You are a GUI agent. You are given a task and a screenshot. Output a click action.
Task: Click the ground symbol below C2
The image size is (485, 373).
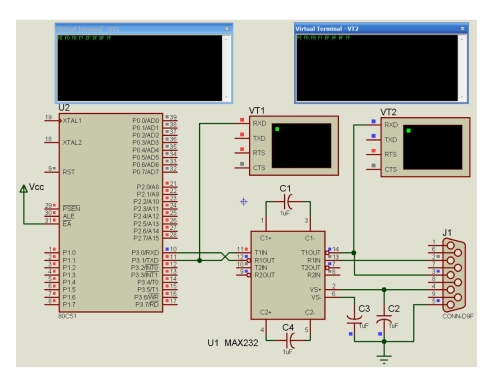click(x=384, y=359)
